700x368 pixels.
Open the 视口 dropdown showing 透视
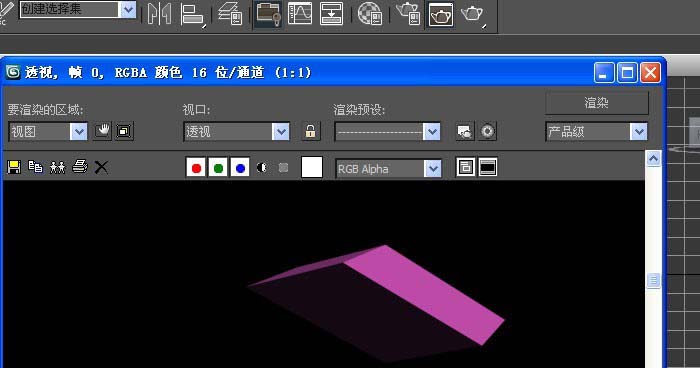coord(236,132)
